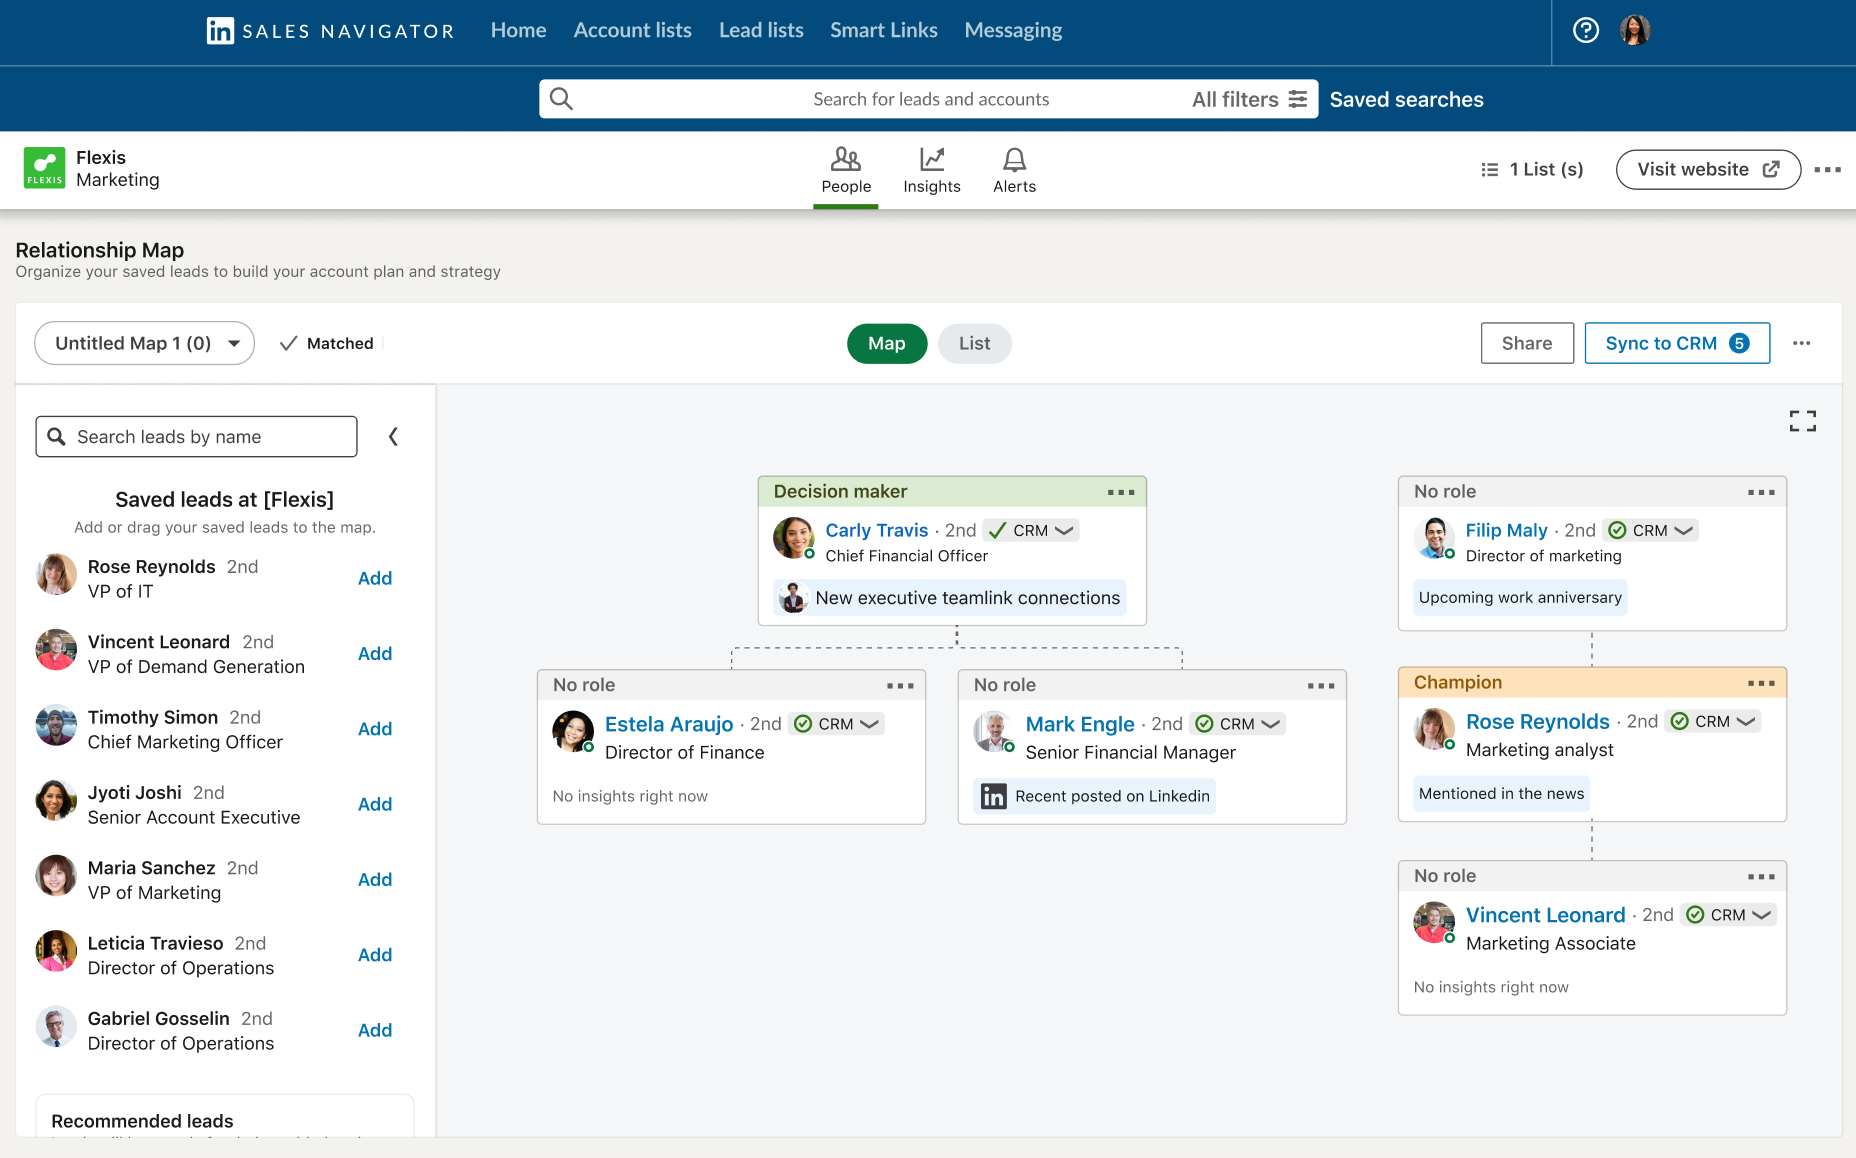Click Upcoming work anniversary insight chip
1856x1158 pixels.
(1520, 598)
